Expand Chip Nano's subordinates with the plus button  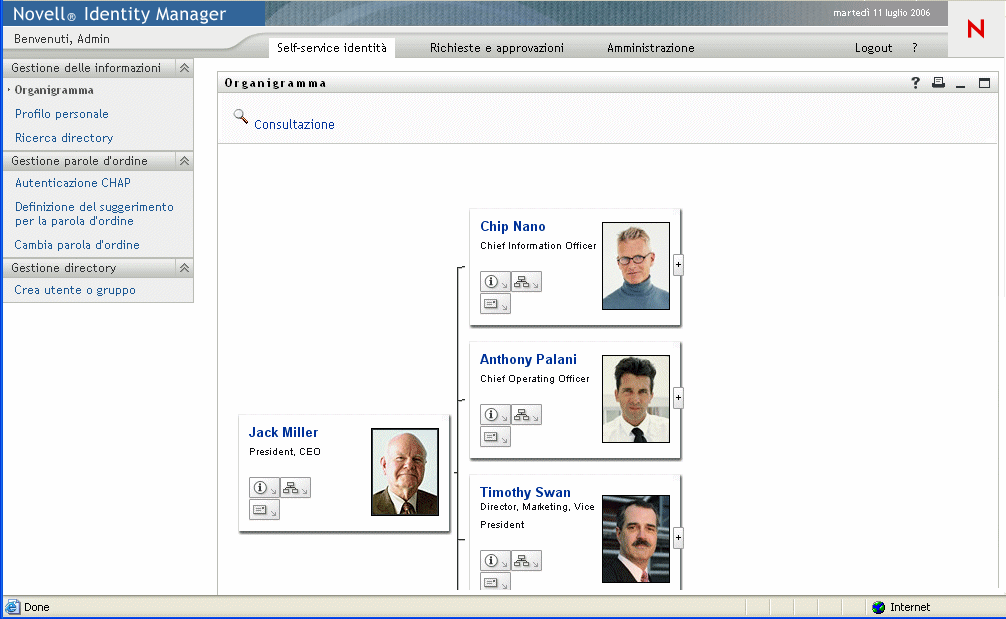tap(678, 265)
